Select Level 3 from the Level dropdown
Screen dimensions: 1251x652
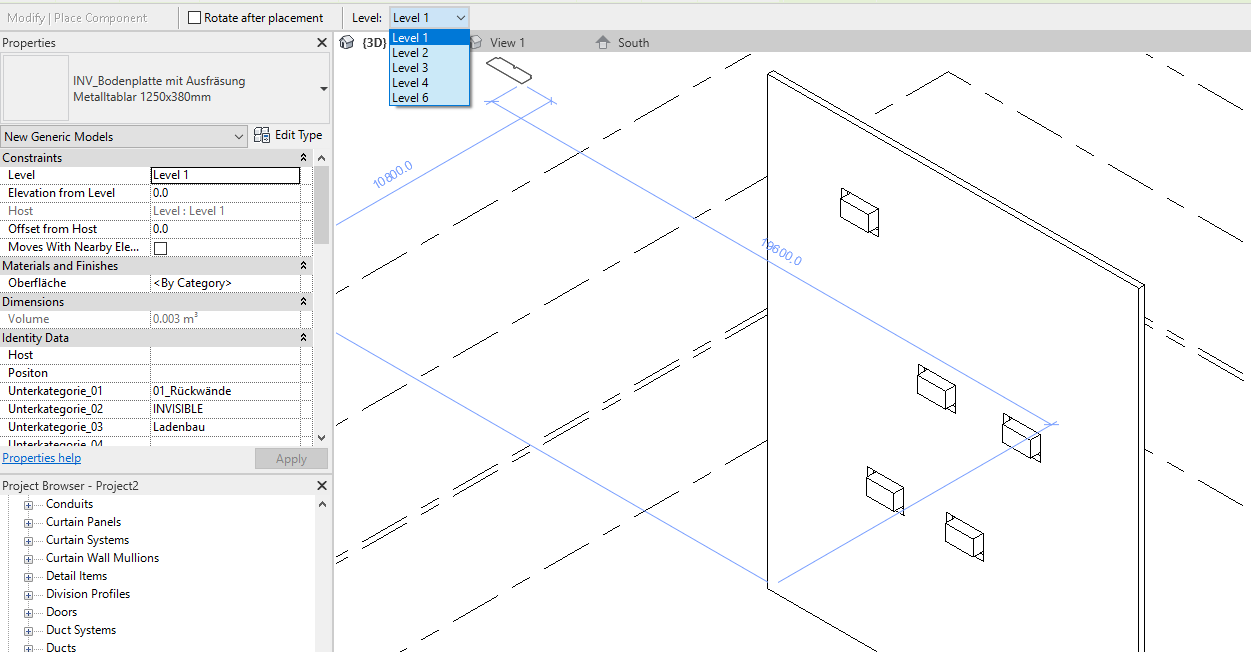(x=414, y=67)
